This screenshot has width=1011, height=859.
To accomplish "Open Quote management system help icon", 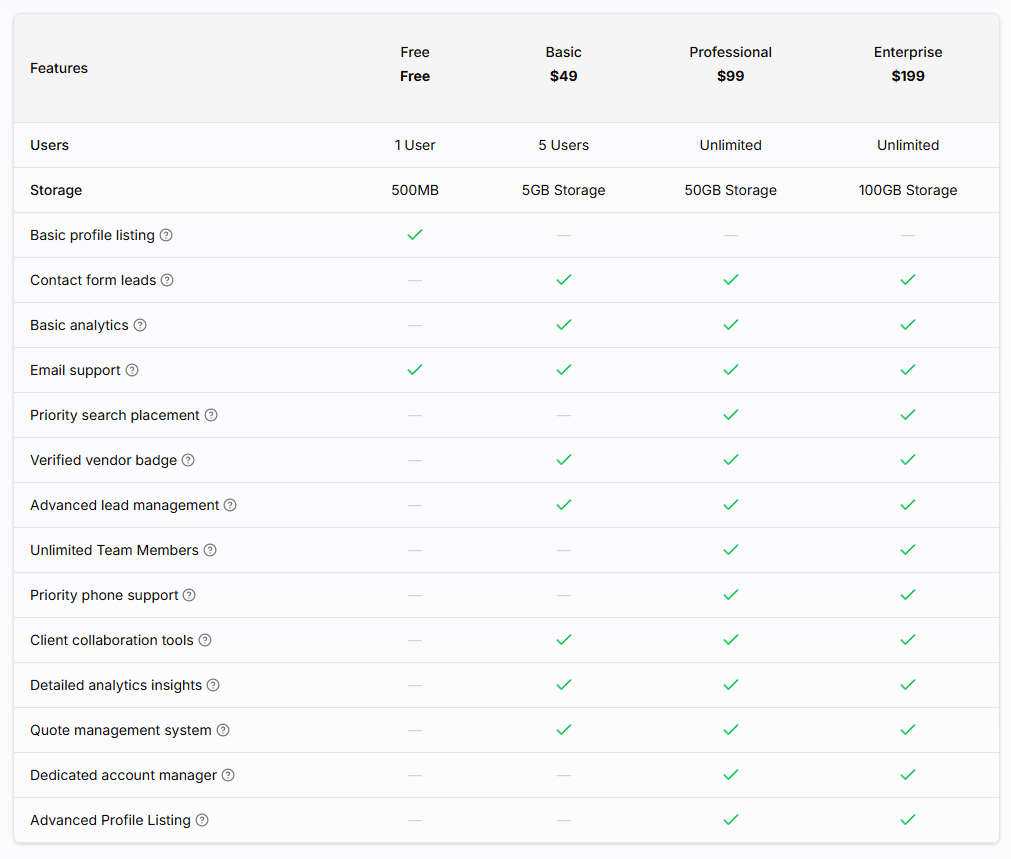I will tap(223, 730).
